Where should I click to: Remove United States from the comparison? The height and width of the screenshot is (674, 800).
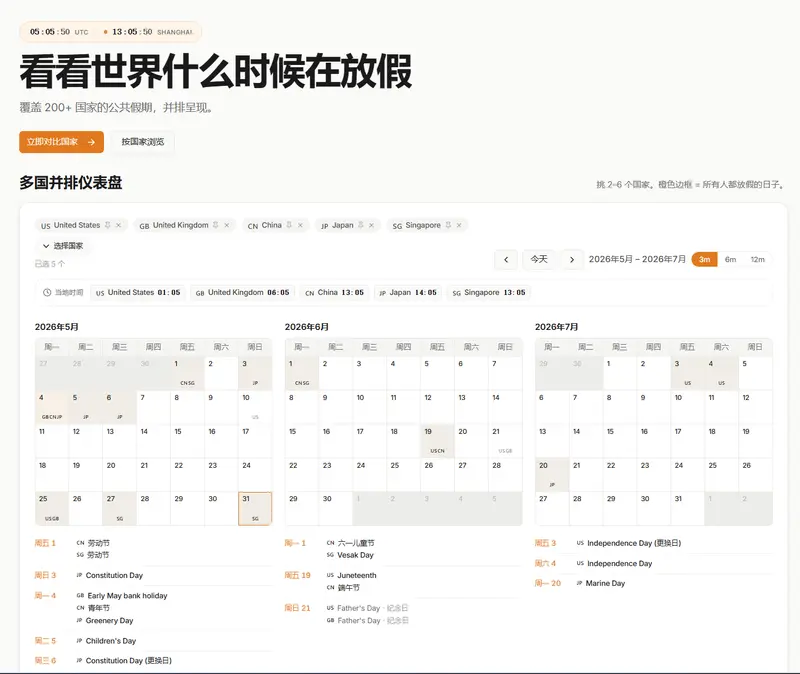[118, 225]
